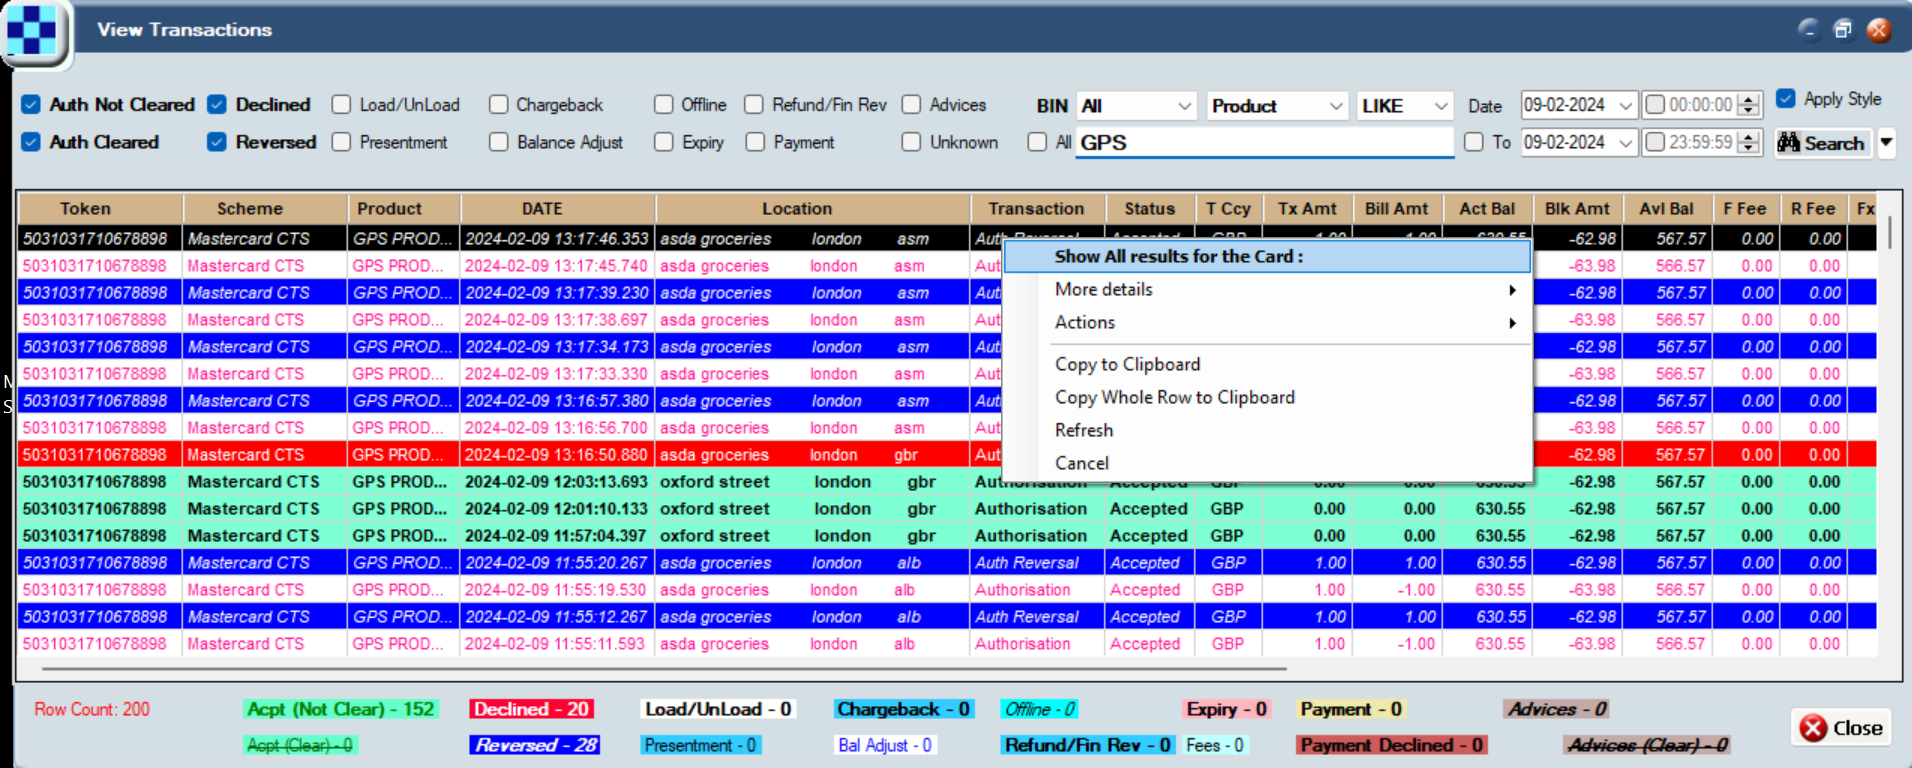Image resolution: width=1912 pixels, height=768 pixels.
Task: Select Show All results for the Card
Action: (1267, 256)
